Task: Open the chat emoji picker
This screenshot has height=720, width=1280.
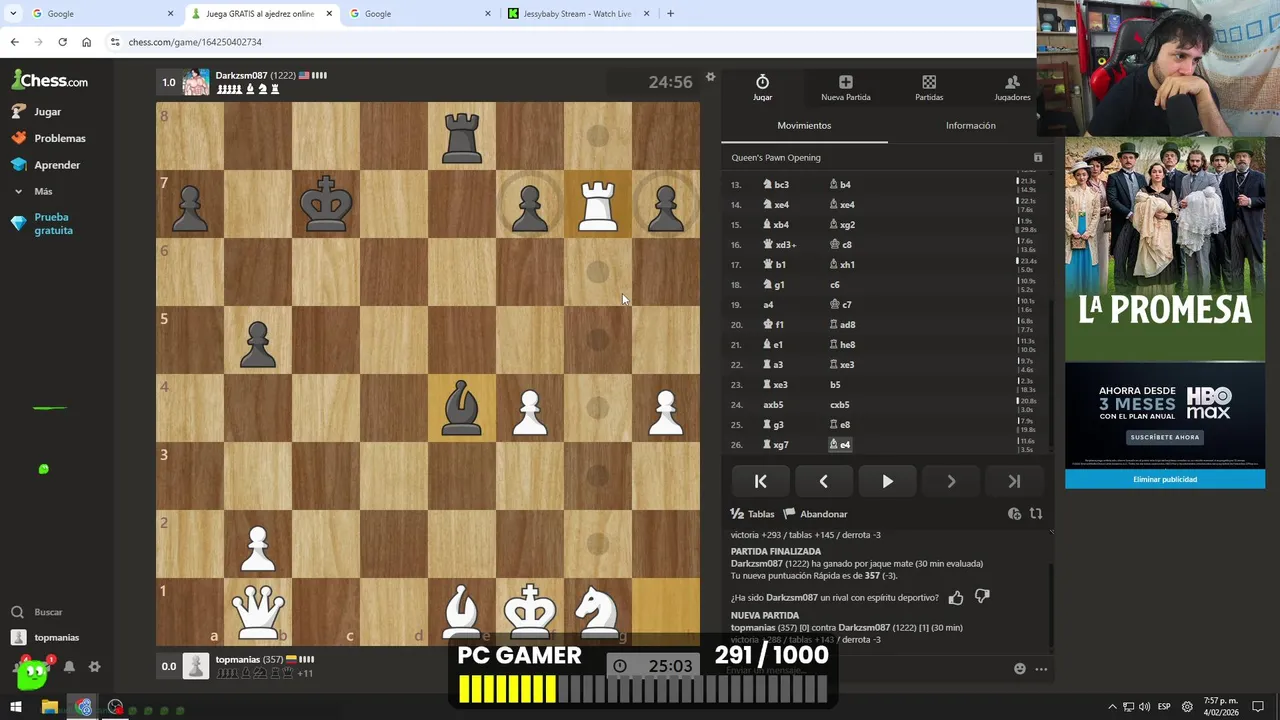Action: 1019,669
